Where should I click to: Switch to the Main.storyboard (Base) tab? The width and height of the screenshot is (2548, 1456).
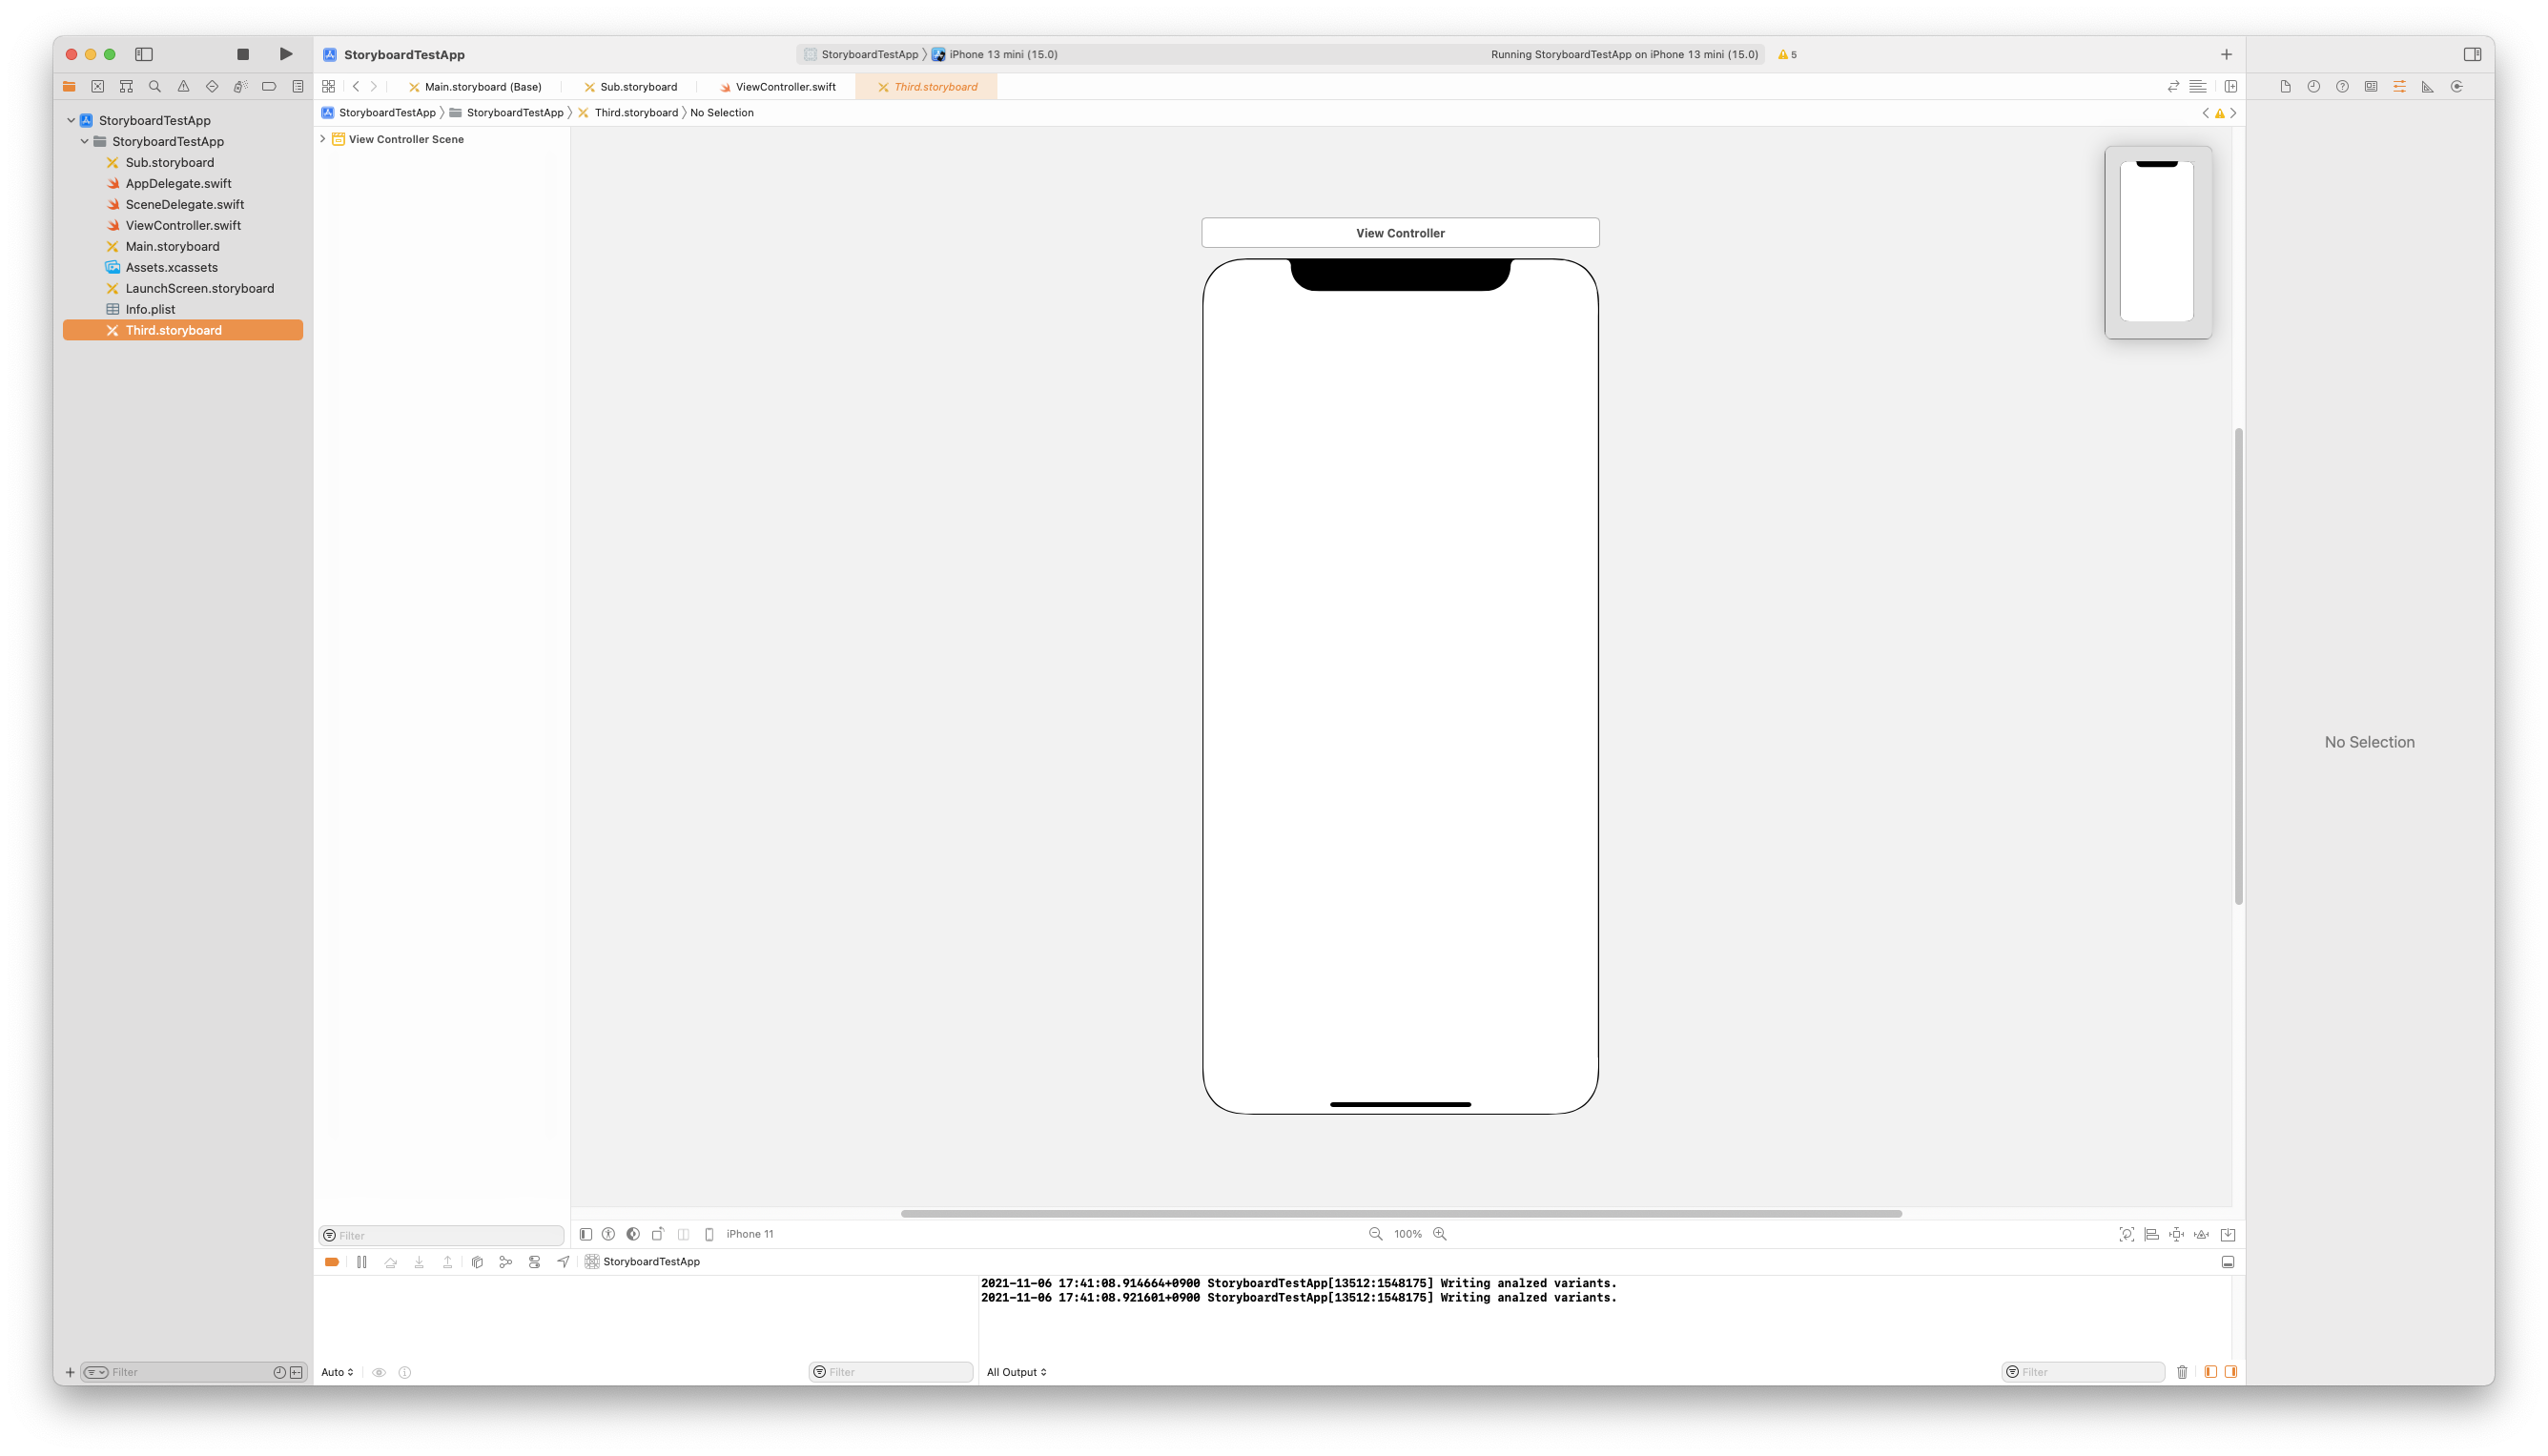click(482, 87)
